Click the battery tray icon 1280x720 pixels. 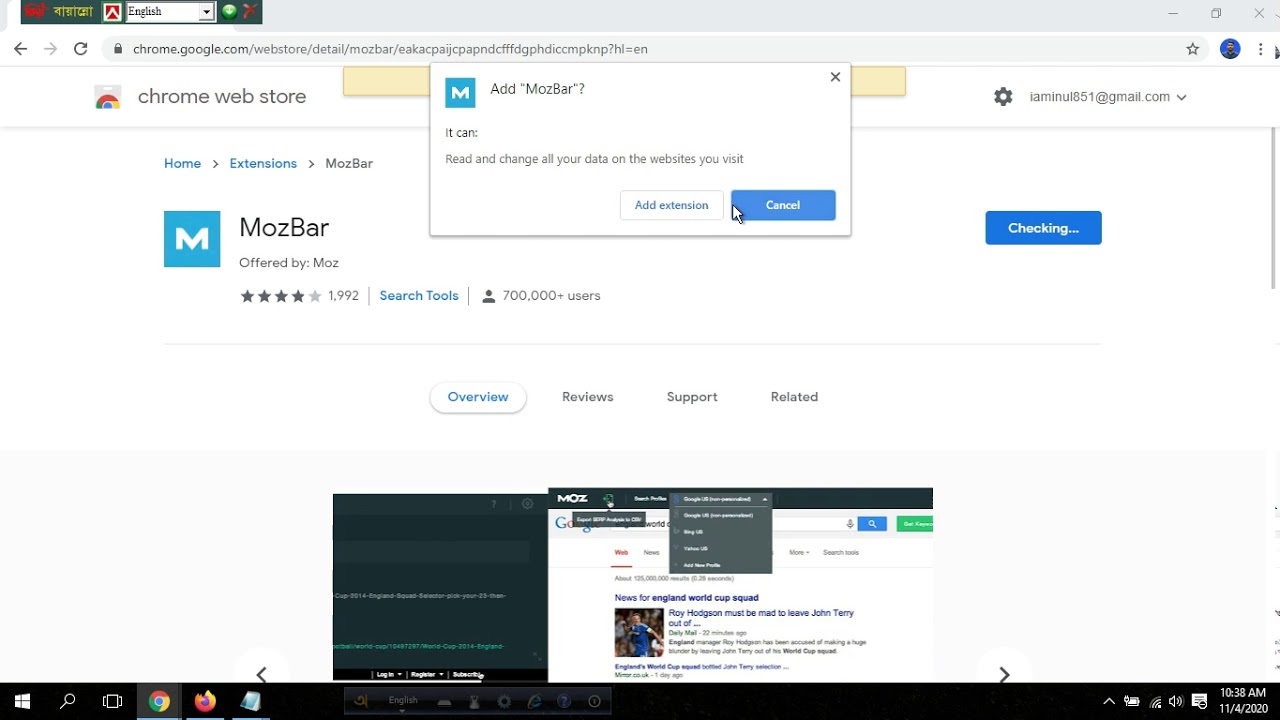coord(1132,702)
